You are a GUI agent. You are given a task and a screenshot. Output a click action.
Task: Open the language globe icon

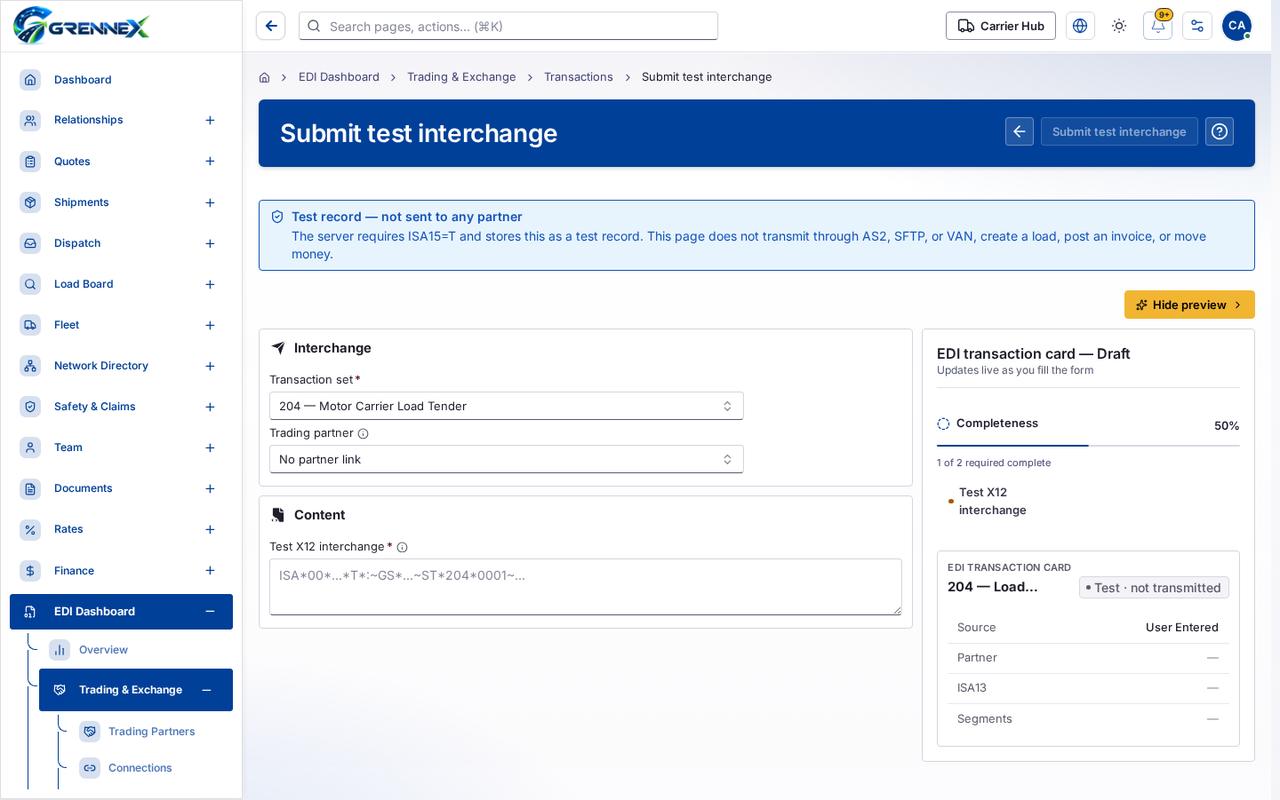(1080, 26)
